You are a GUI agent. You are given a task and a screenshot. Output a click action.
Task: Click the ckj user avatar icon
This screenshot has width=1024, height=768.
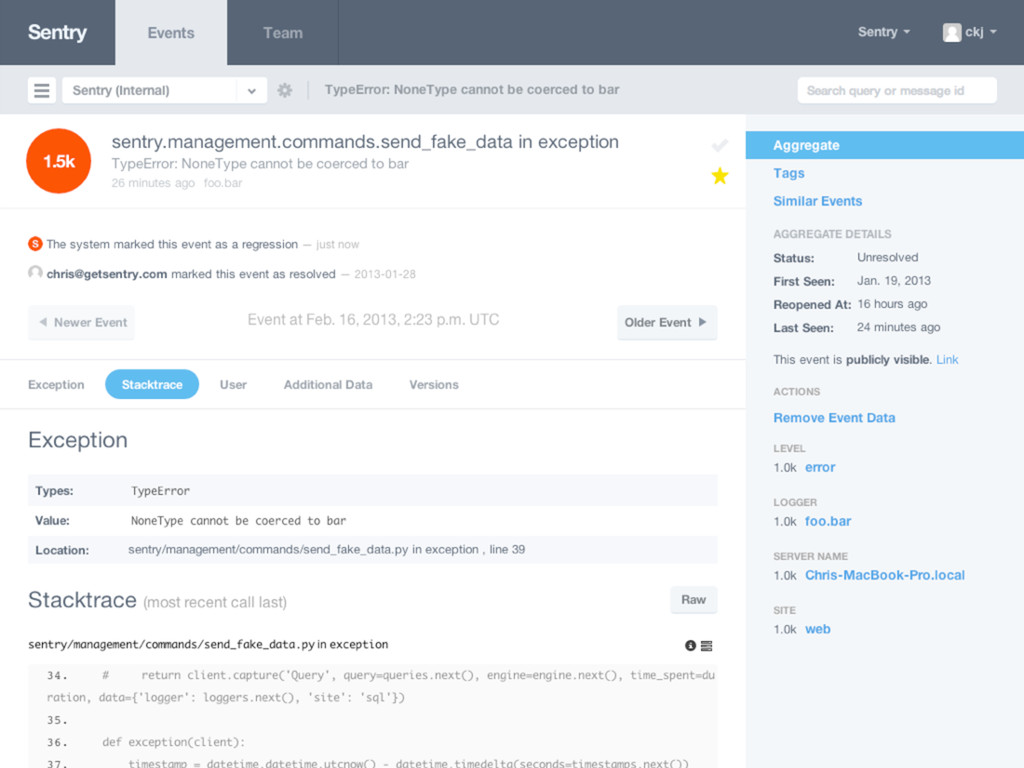pyautogui.click(x=952, y=32)
